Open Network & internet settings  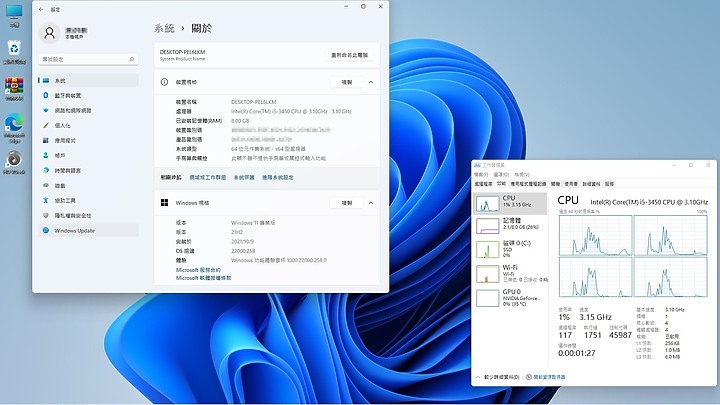click(88, 111)
